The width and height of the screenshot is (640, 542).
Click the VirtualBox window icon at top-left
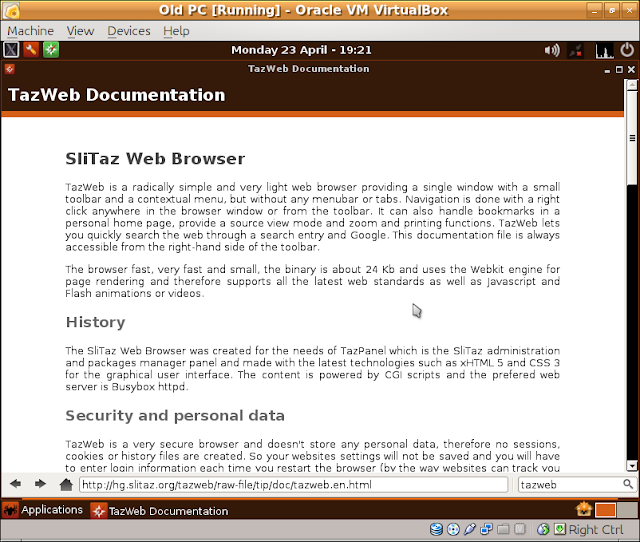(11, 11)
